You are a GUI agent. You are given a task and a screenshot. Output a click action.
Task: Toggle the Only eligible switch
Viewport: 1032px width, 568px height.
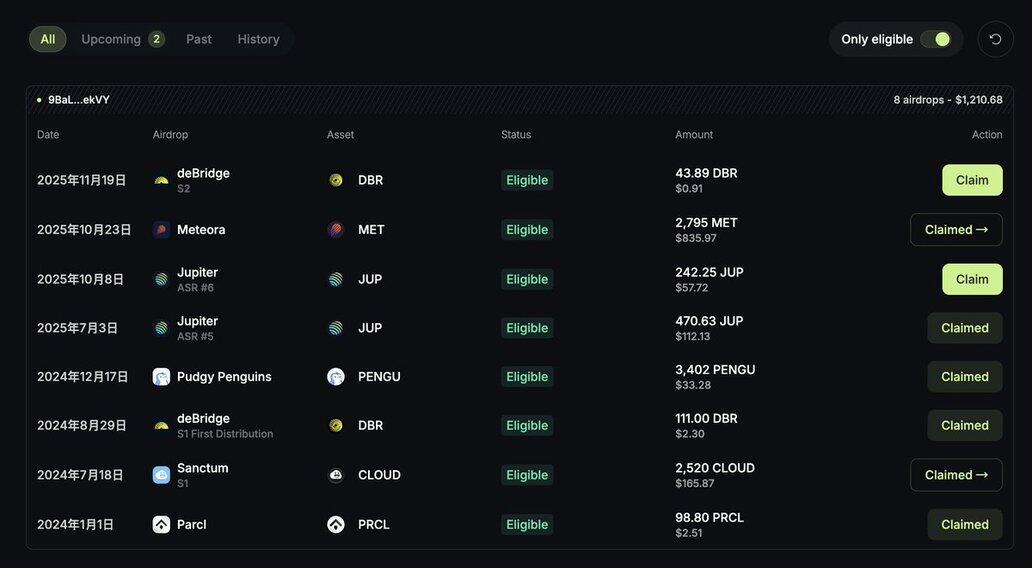click(x=935, y=39)
